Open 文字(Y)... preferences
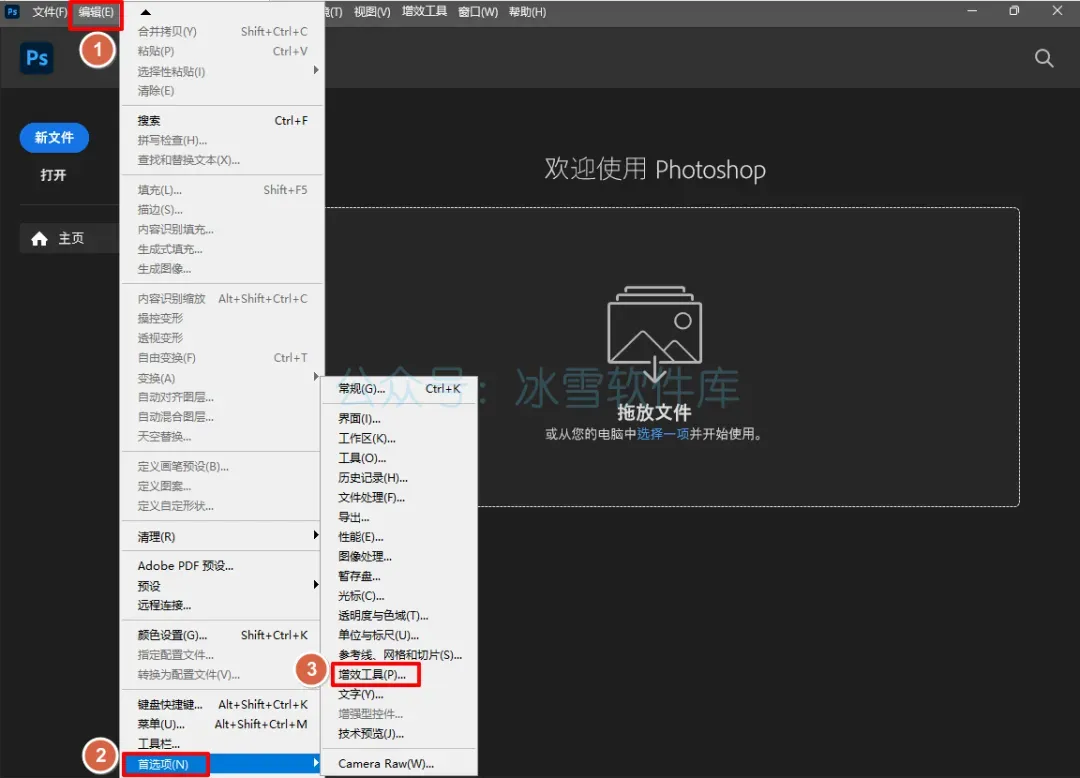Image resolution: width=1080 pixels, height=778 pixels. [399, 695]
